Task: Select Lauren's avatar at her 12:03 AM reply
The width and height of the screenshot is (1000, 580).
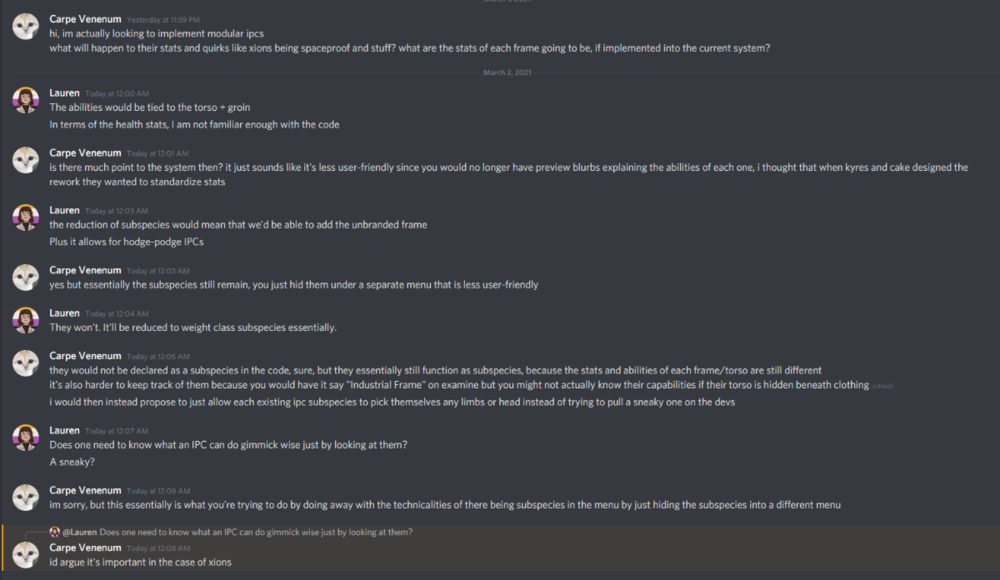Action: [x=25, y=218]
